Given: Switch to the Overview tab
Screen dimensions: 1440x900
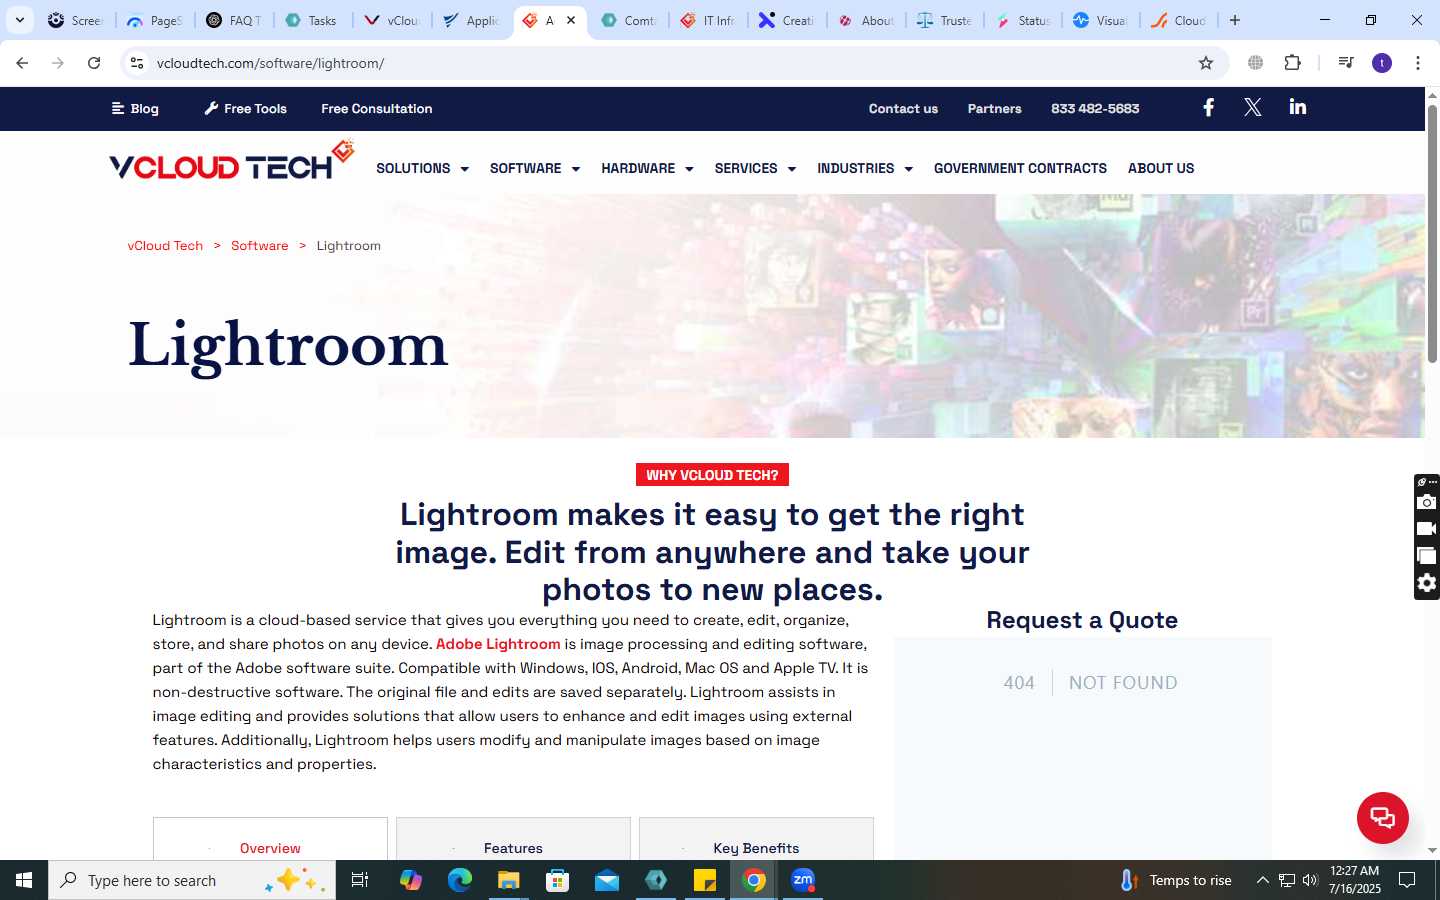Looking at the screenshot, I should pyautogui.click(x=270, y=839).
